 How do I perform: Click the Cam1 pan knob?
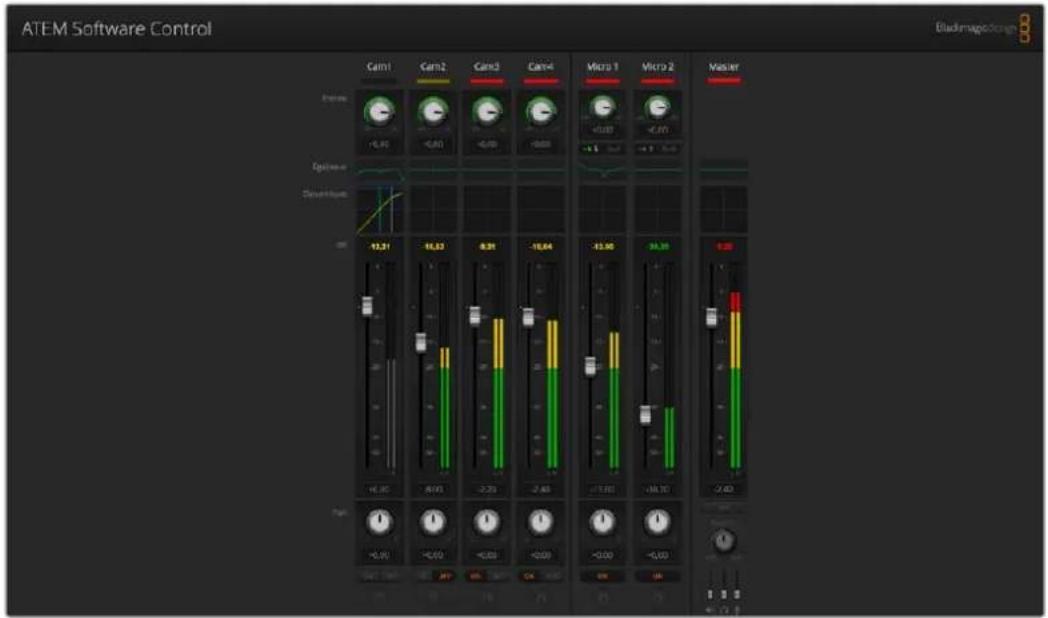tap(379, 522)
